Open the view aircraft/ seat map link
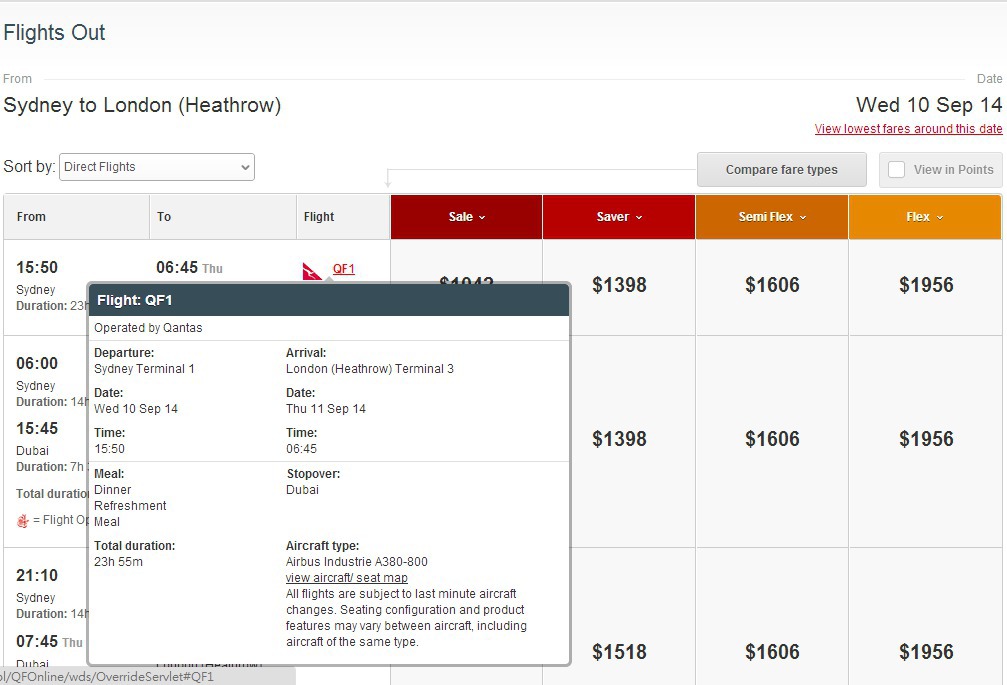Viewport: 1007px width, 685px height. [346, 578]
